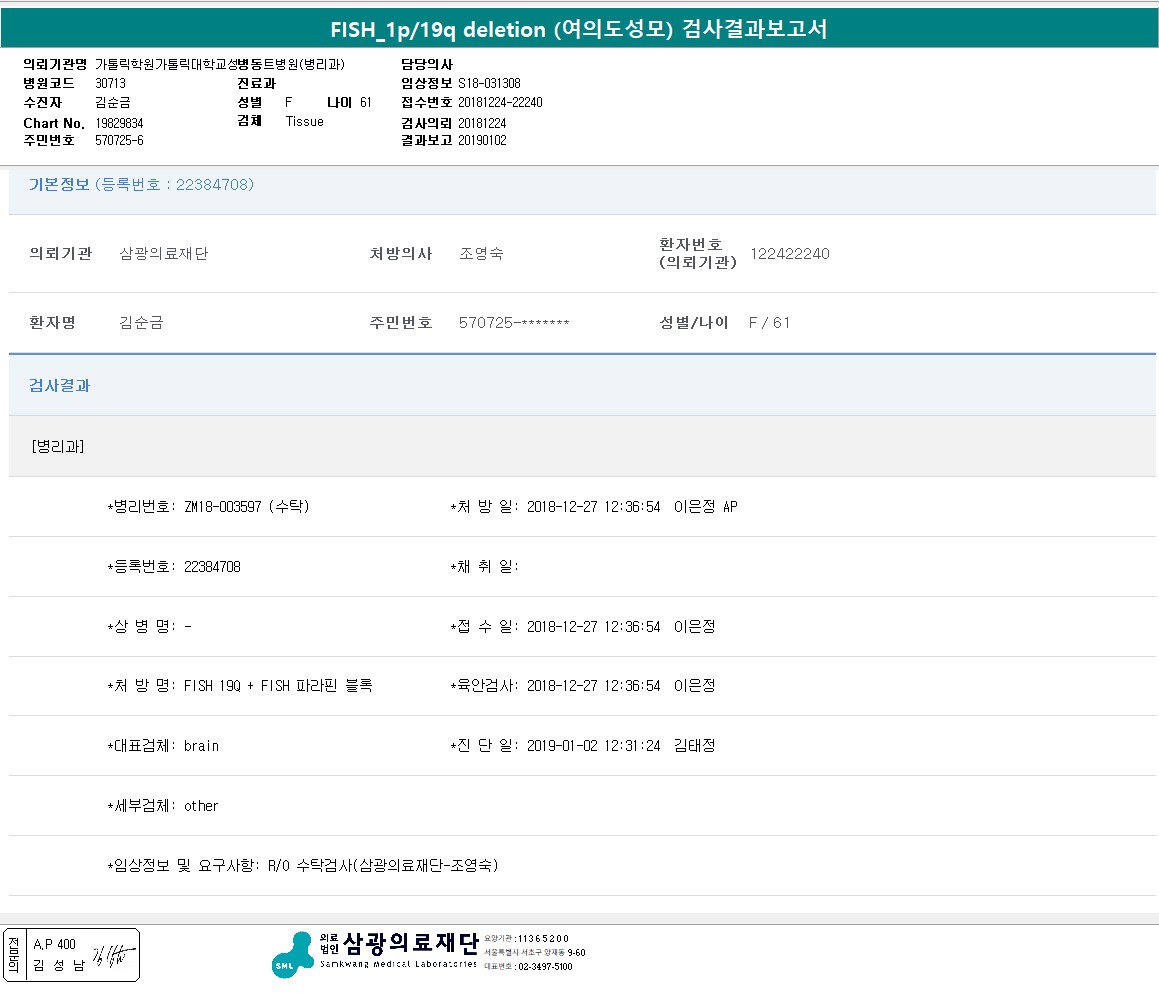Viewport: 1159px width, 993px height.
Task: Click the teal report title header bar
Action: pos(579,28)
